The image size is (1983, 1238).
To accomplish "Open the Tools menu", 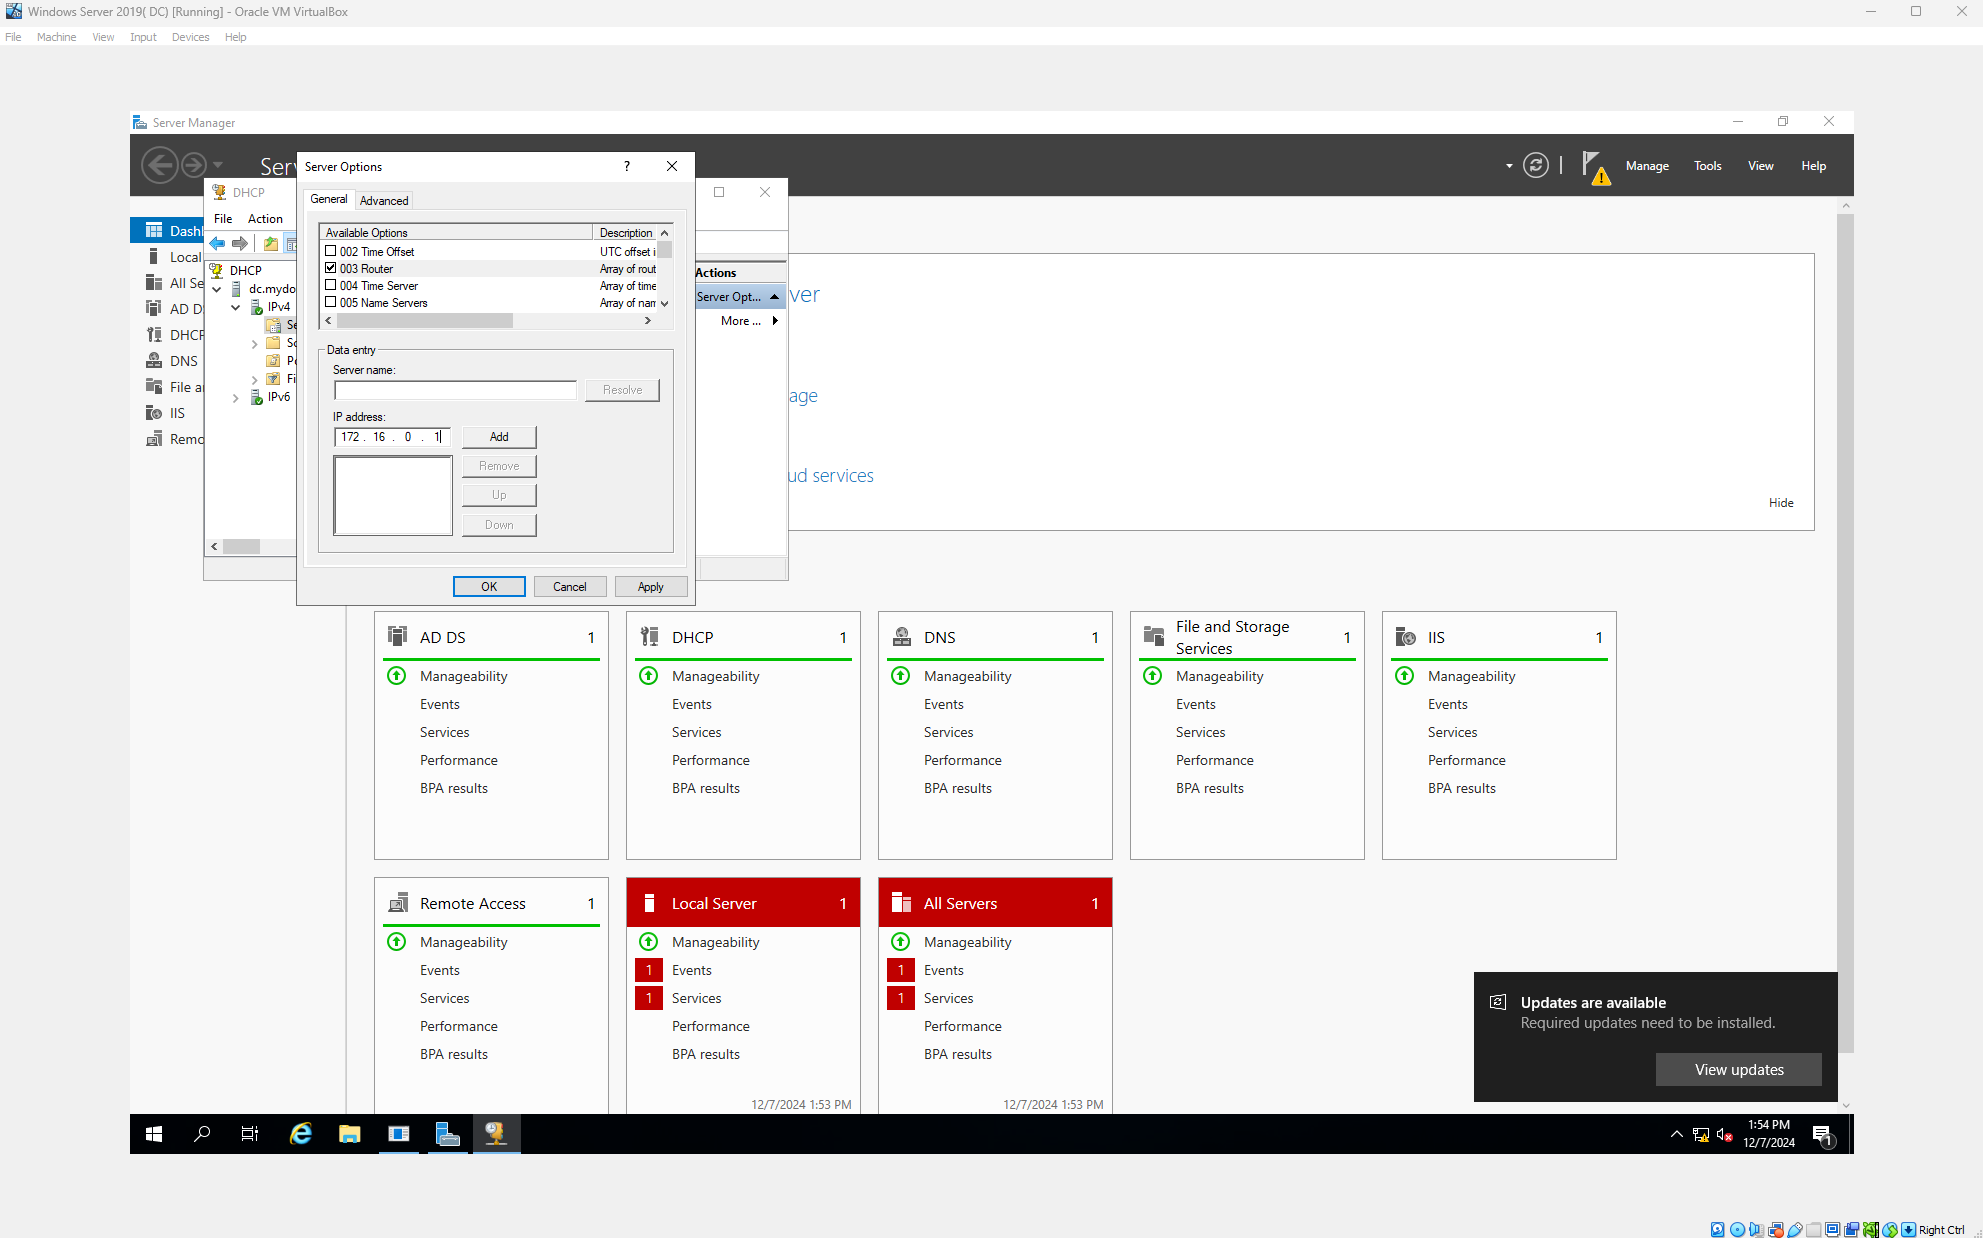I will tap(1707, 166).
